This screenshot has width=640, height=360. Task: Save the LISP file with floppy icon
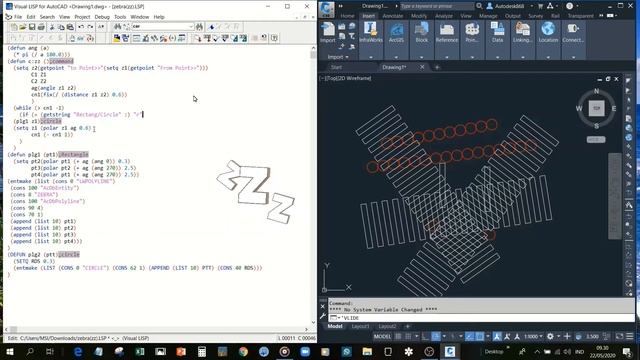[32, 27]
